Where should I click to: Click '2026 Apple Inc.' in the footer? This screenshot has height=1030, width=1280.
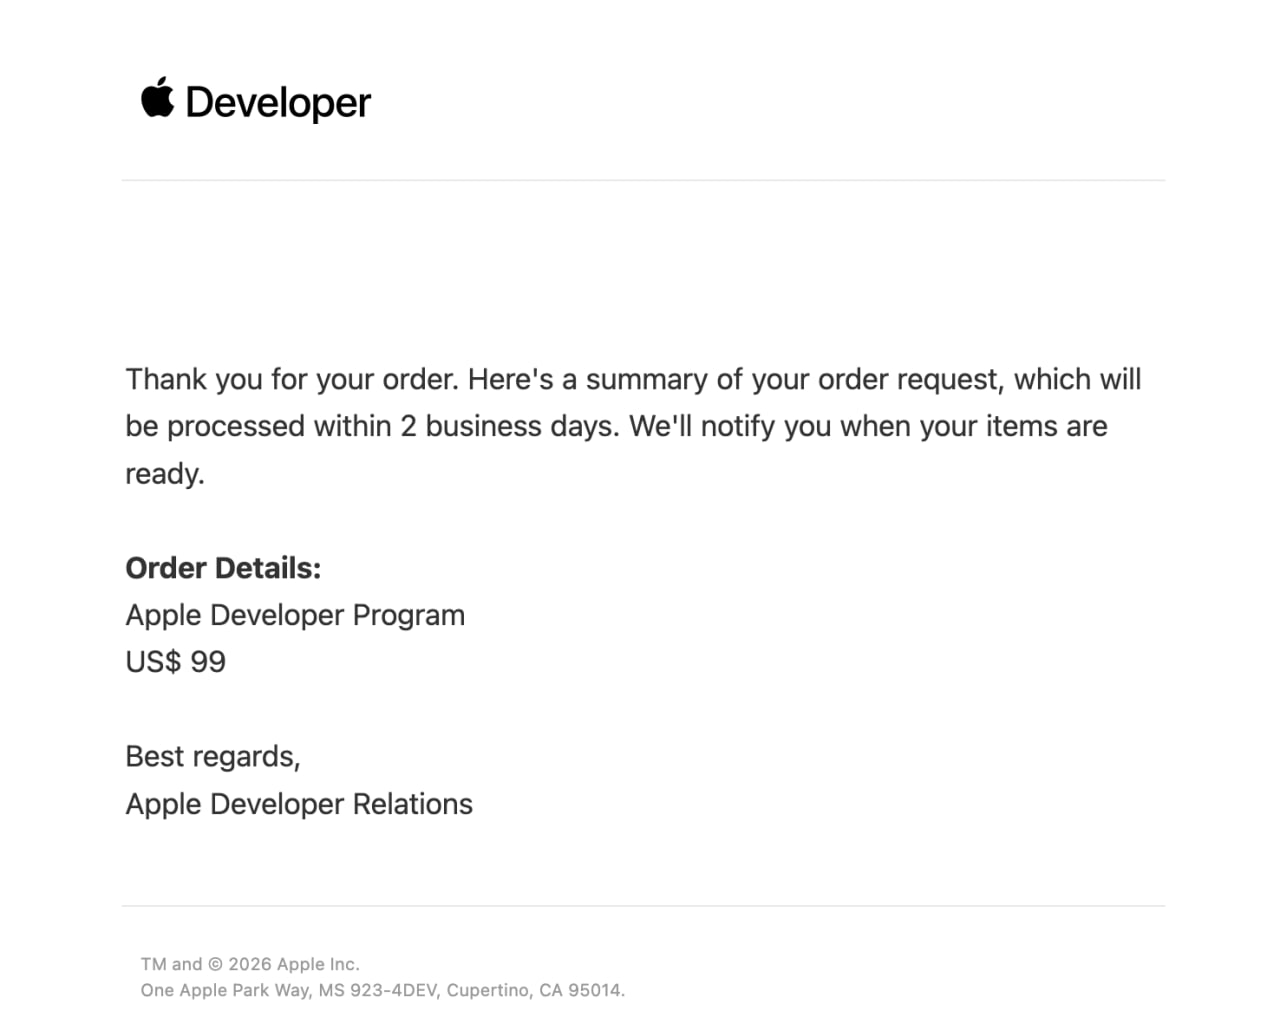293,964
